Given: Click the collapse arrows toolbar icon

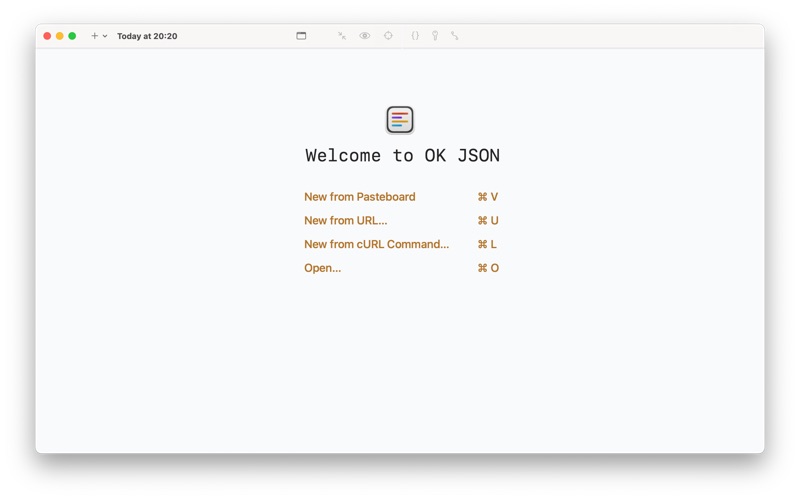Looking at the screenshot, I should [342, 36].
